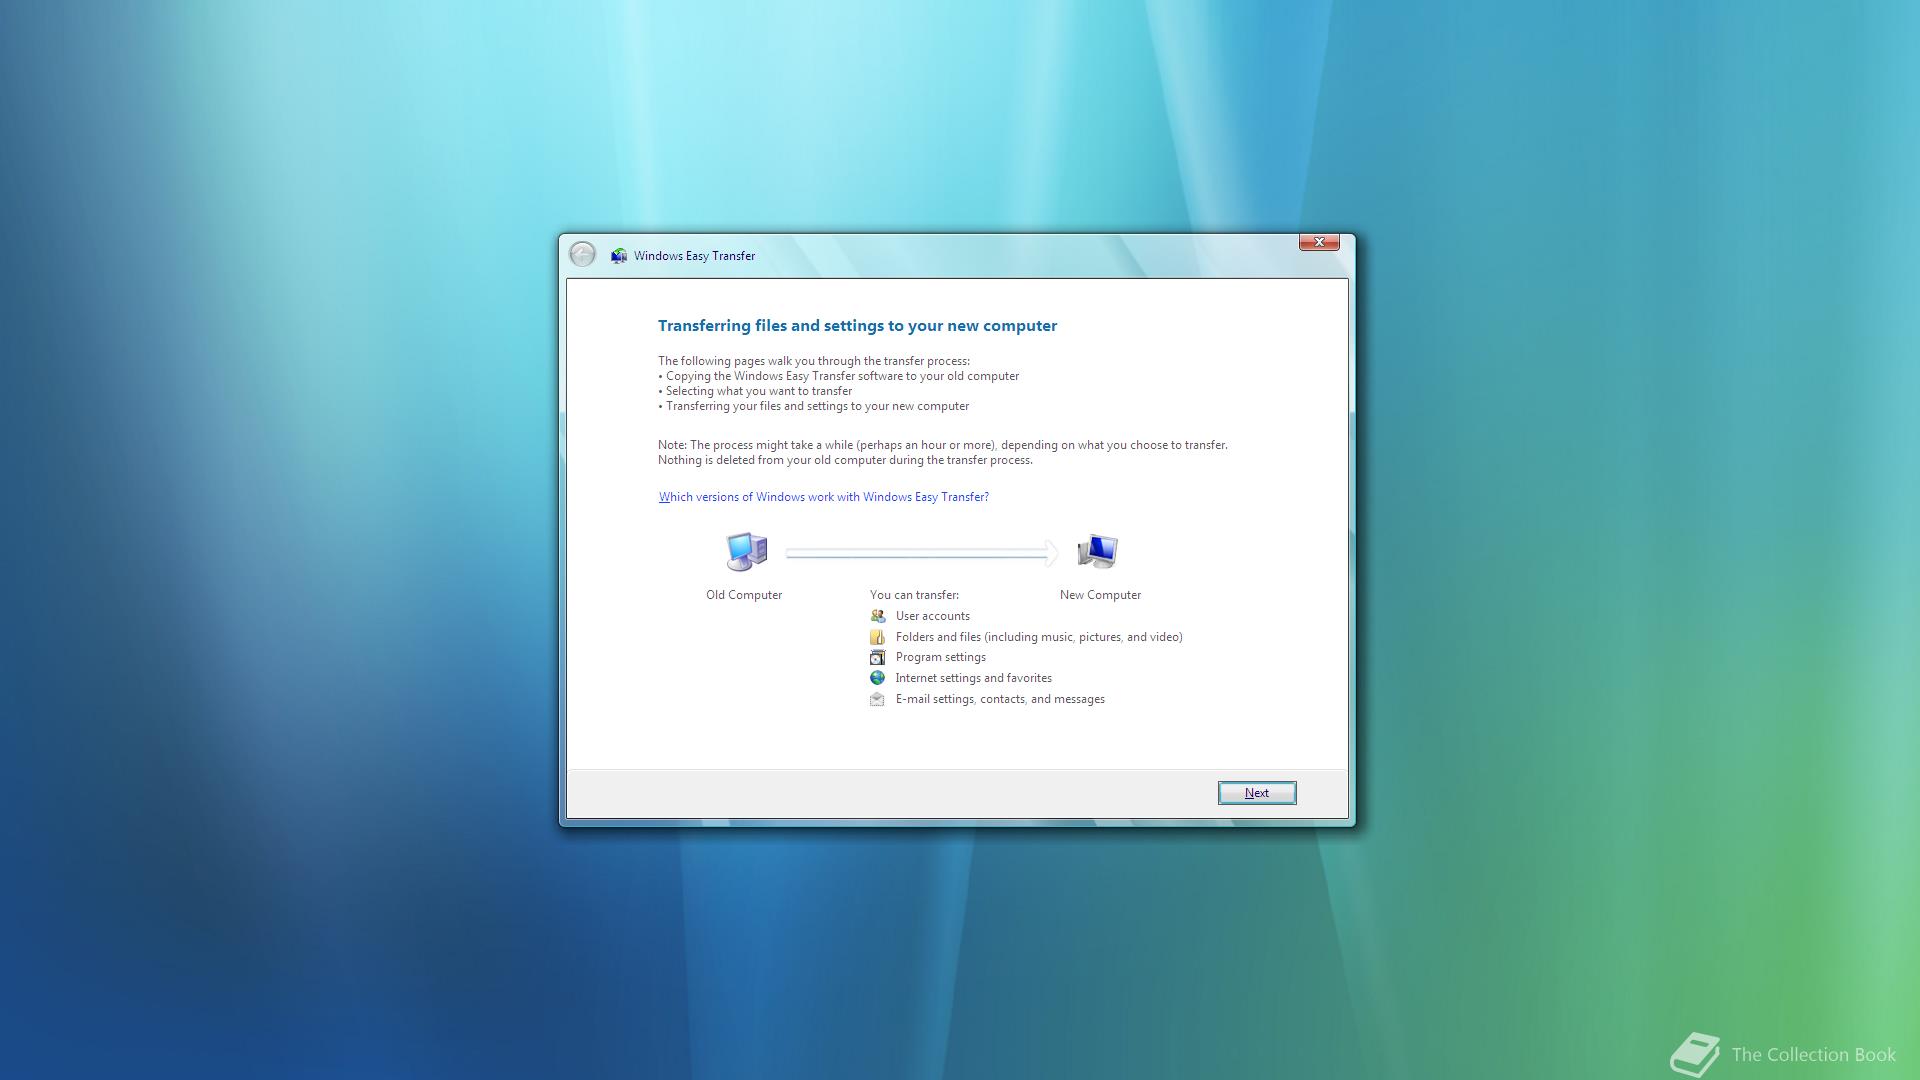Click the New Computer caption text
This screenshot has width=1920, height=1080.
click(x=1100, y=594)
